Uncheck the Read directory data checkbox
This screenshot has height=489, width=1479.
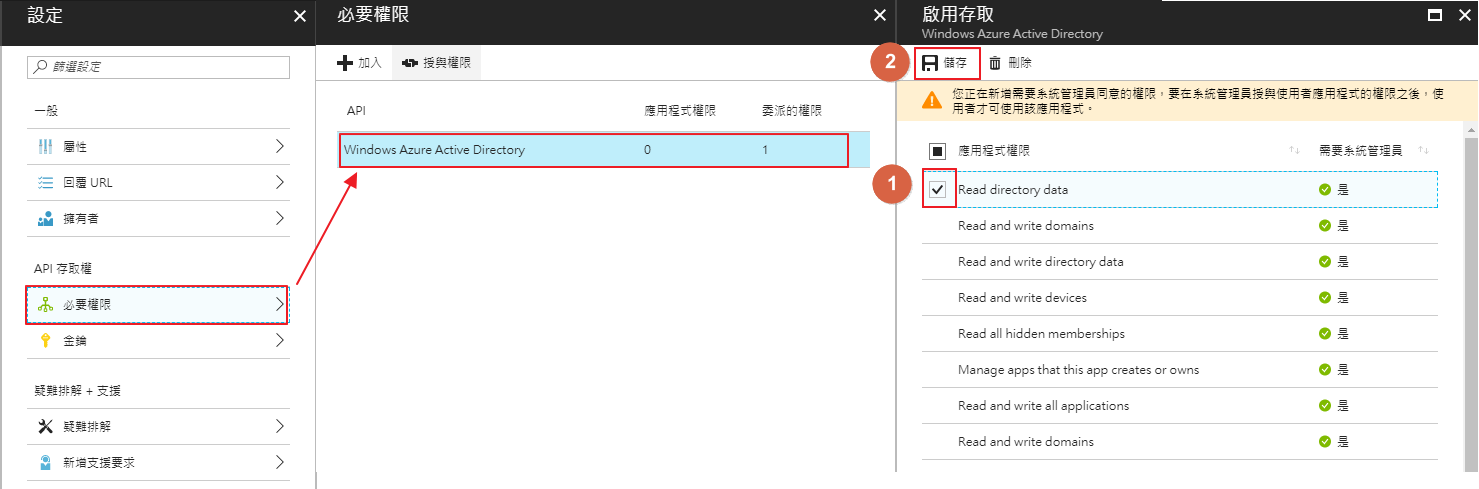click(938, 189)
